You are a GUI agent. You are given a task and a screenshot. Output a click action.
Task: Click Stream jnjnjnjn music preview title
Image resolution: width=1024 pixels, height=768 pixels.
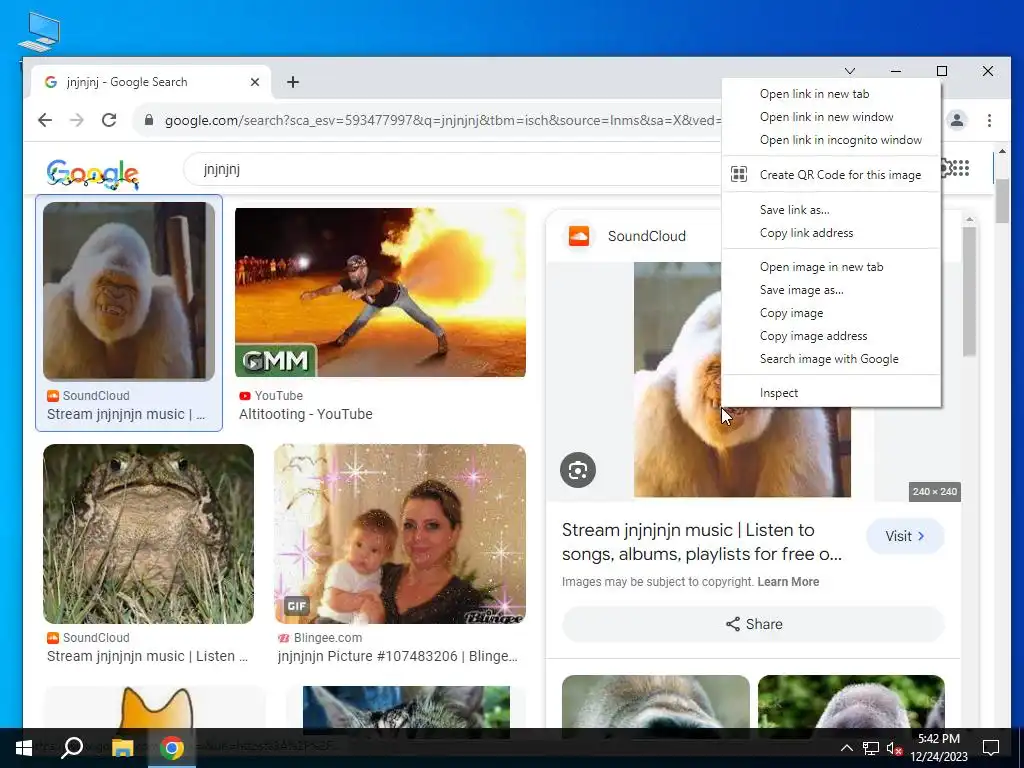[x=701, y=542]
